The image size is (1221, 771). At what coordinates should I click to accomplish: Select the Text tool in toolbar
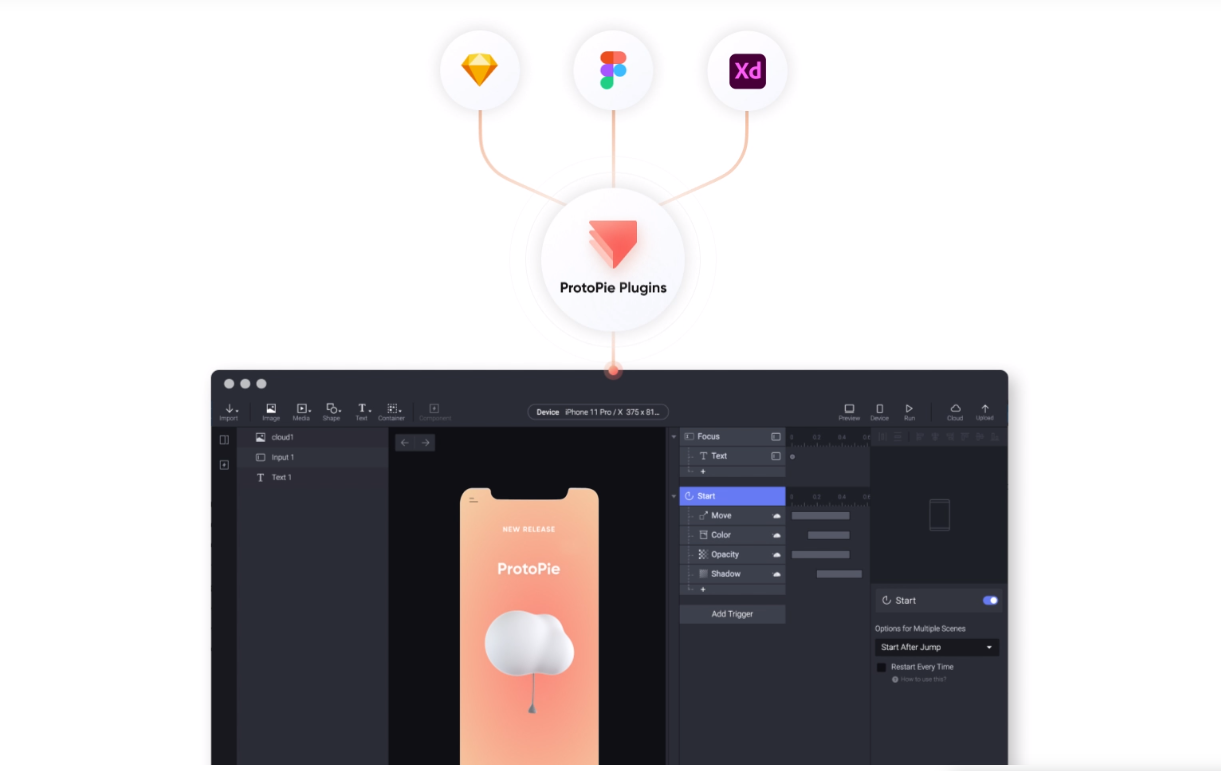point(362,412)
